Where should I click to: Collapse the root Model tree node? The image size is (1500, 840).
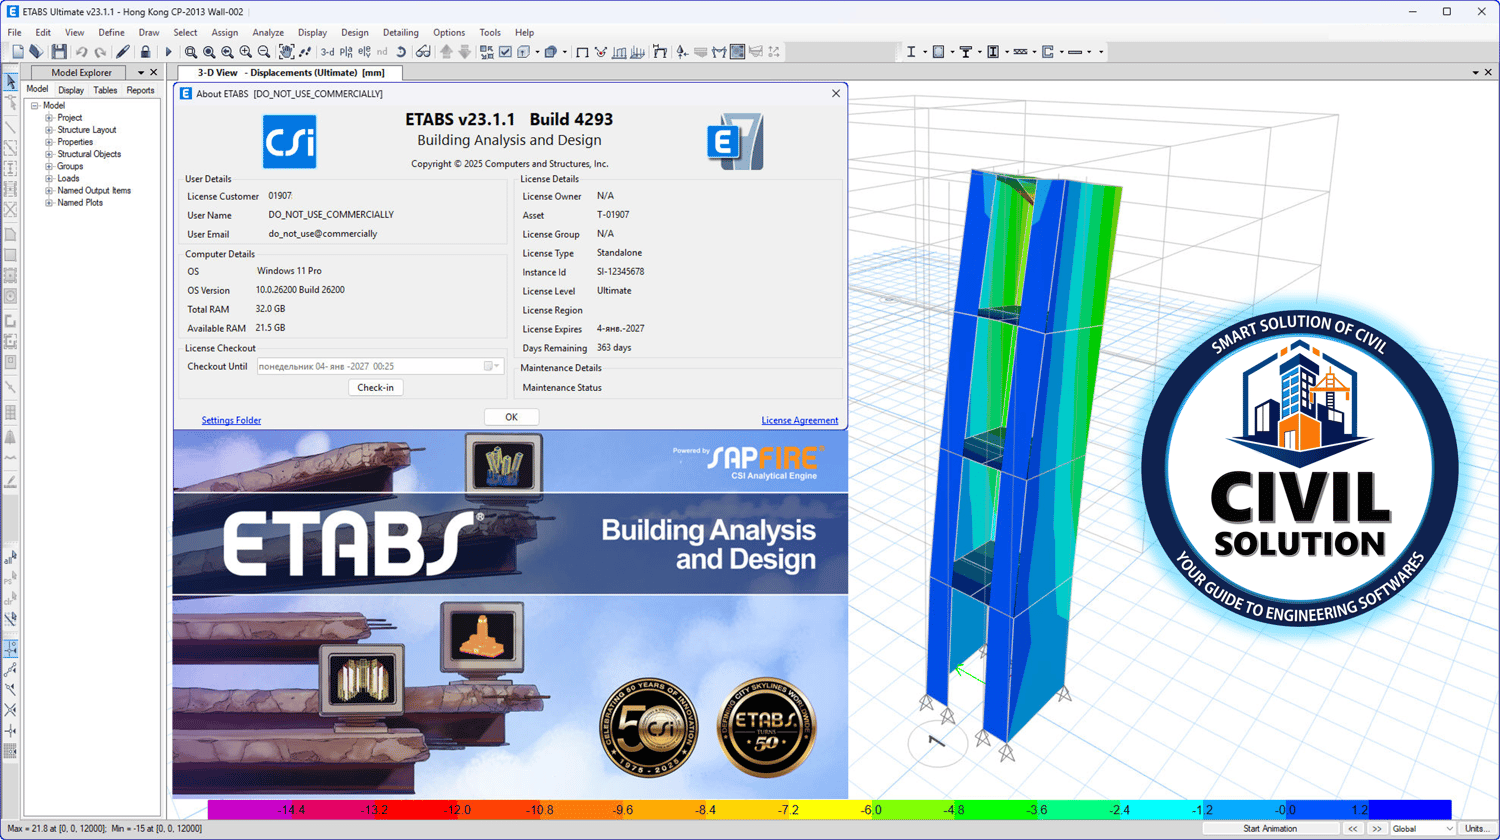(35, 106)
